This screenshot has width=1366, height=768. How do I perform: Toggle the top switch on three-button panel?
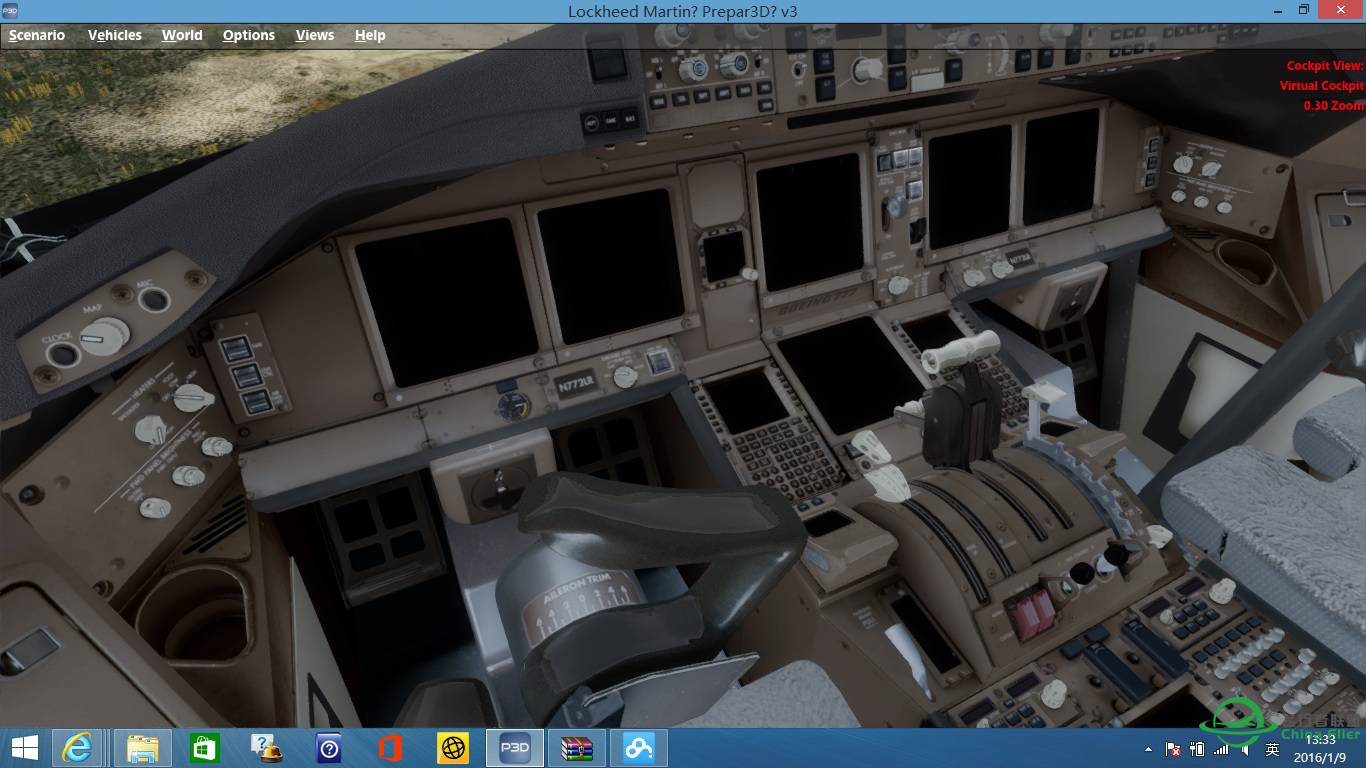[x=235, y=349]
